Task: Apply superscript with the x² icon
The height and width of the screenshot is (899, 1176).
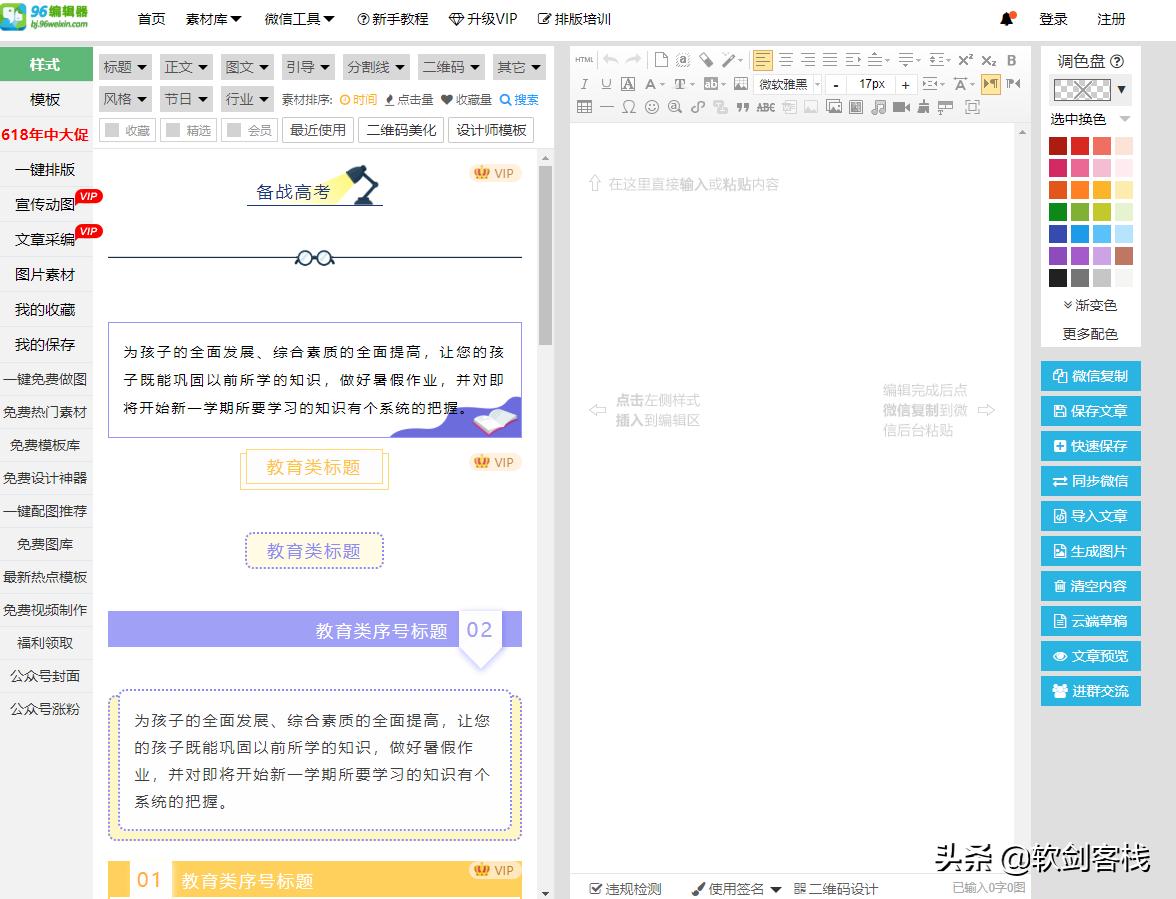Action: click(x=965, y=59)
